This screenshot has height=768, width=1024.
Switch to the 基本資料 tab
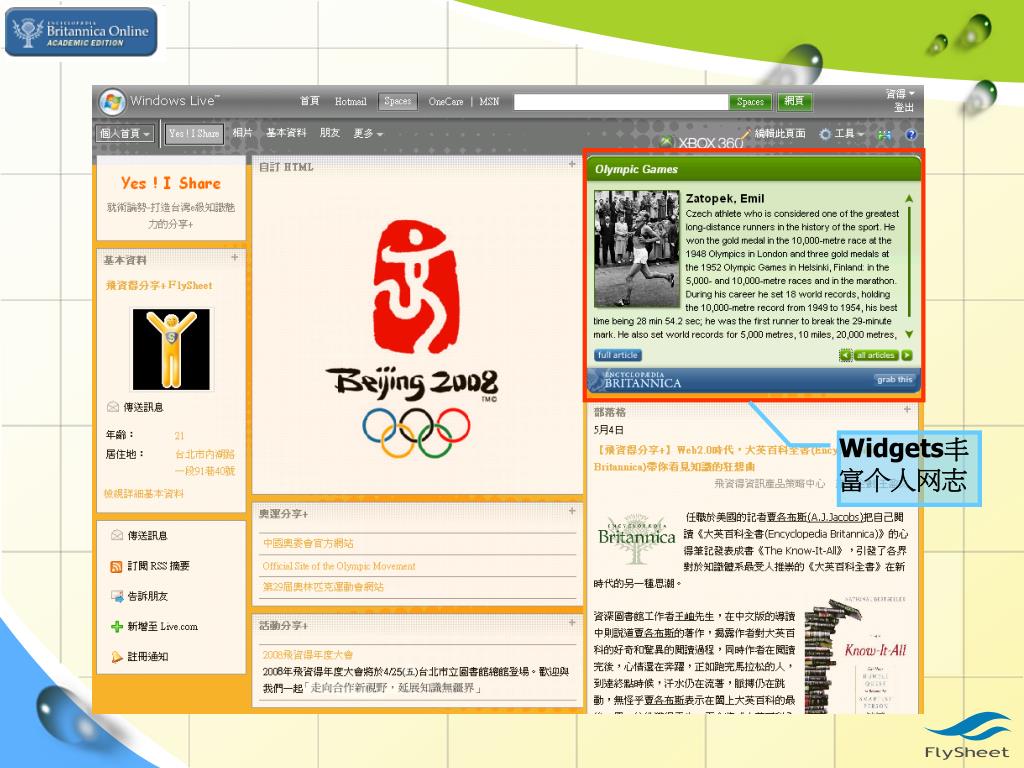(x=286, y=133)
